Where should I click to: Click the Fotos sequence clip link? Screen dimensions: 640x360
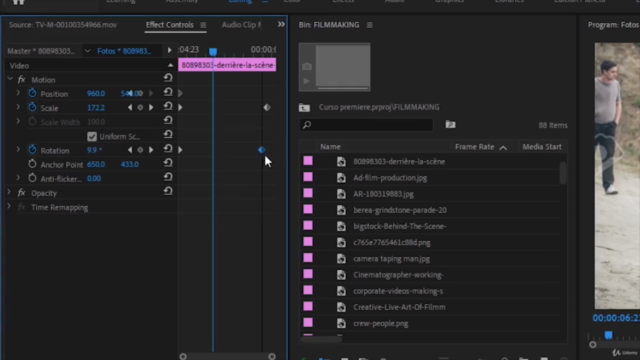[124, 51]
